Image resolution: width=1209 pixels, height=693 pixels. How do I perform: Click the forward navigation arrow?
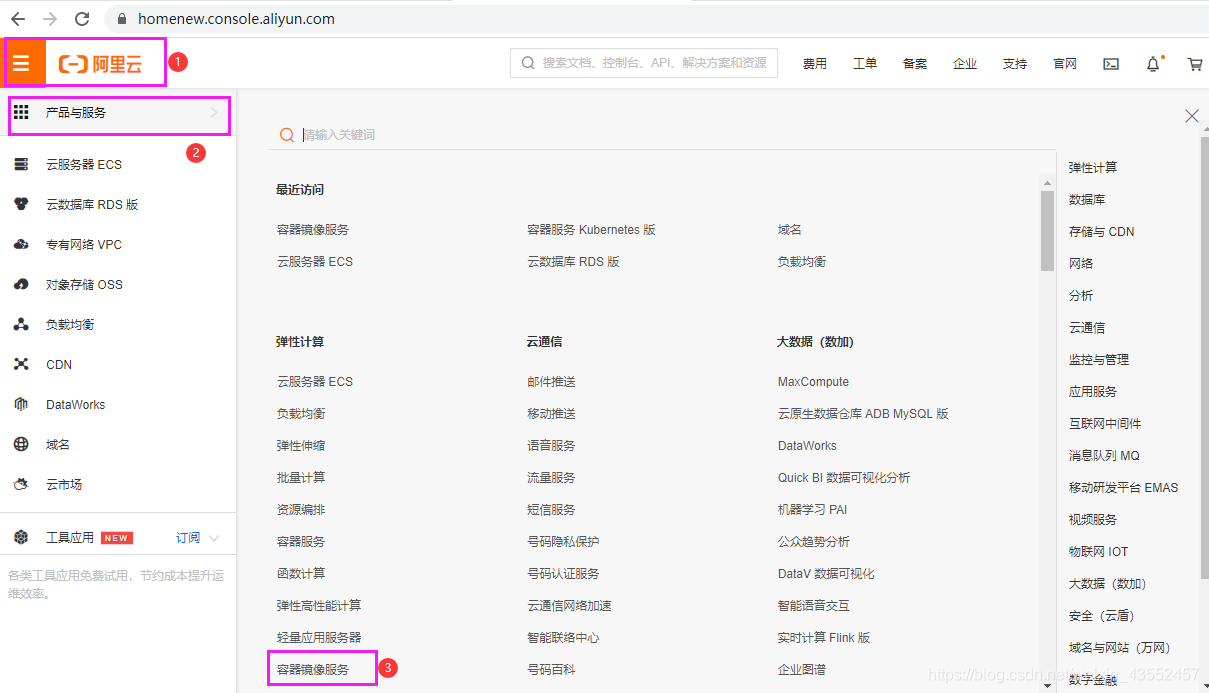coord(50,19)
